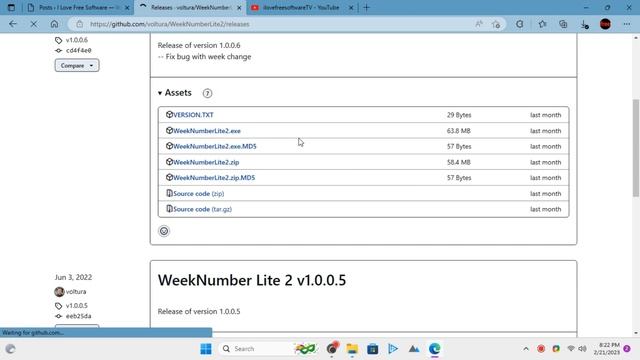Open browser Settings and more menu
The height and width of the screenshot is (360, 640).
pos(627,24)
